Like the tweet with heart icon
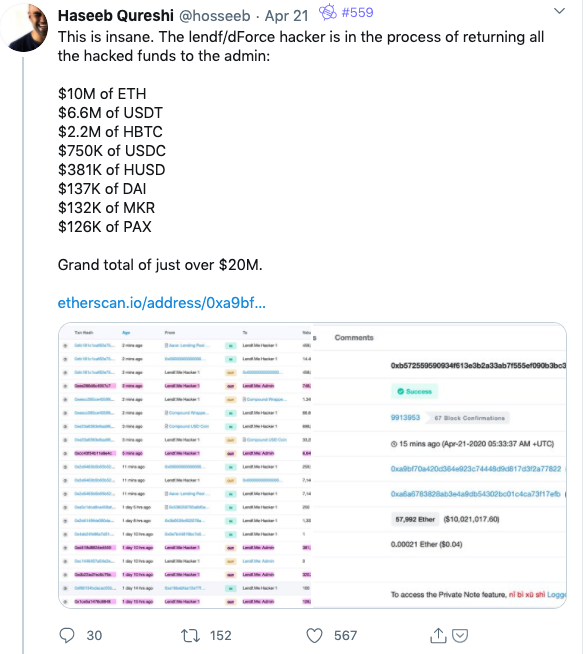The height and width of the screenshot is (654, 586). click(x=314, y=636)
